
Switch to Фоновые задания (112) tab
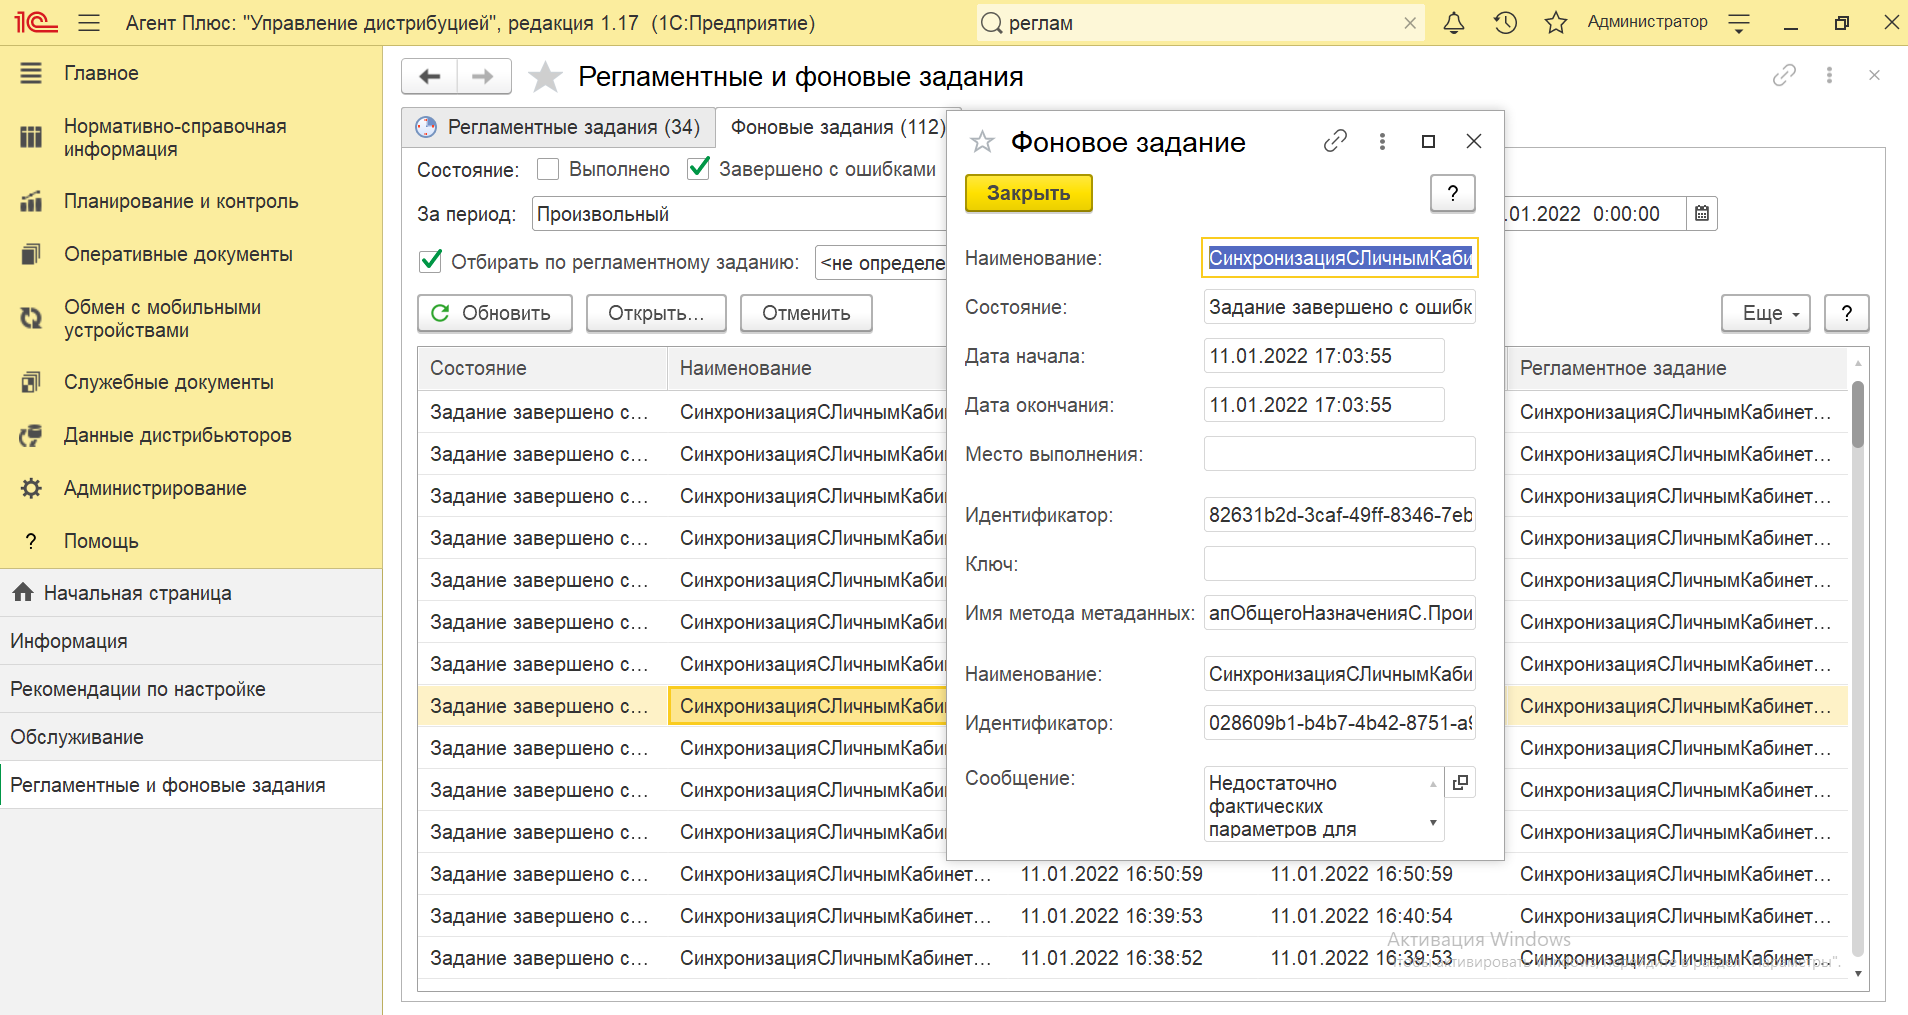[838, 127]
